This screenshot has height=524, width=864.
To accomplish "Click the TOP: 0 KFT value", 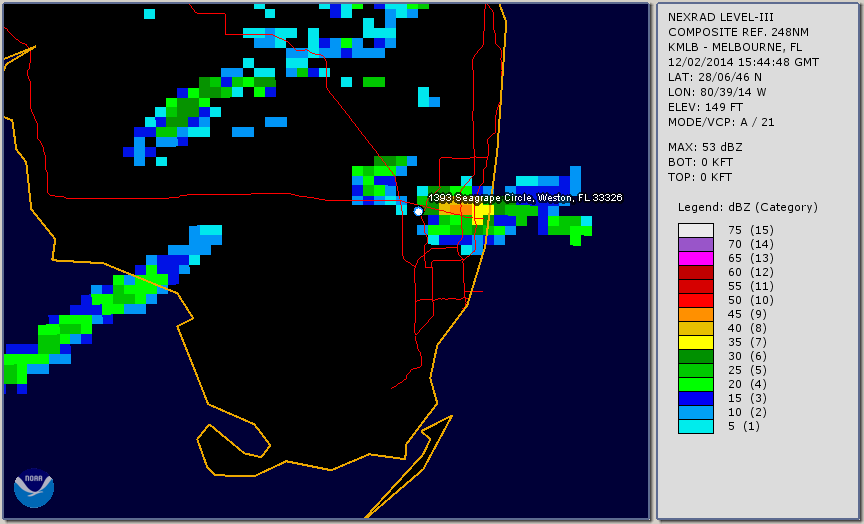I will (700, 177).
